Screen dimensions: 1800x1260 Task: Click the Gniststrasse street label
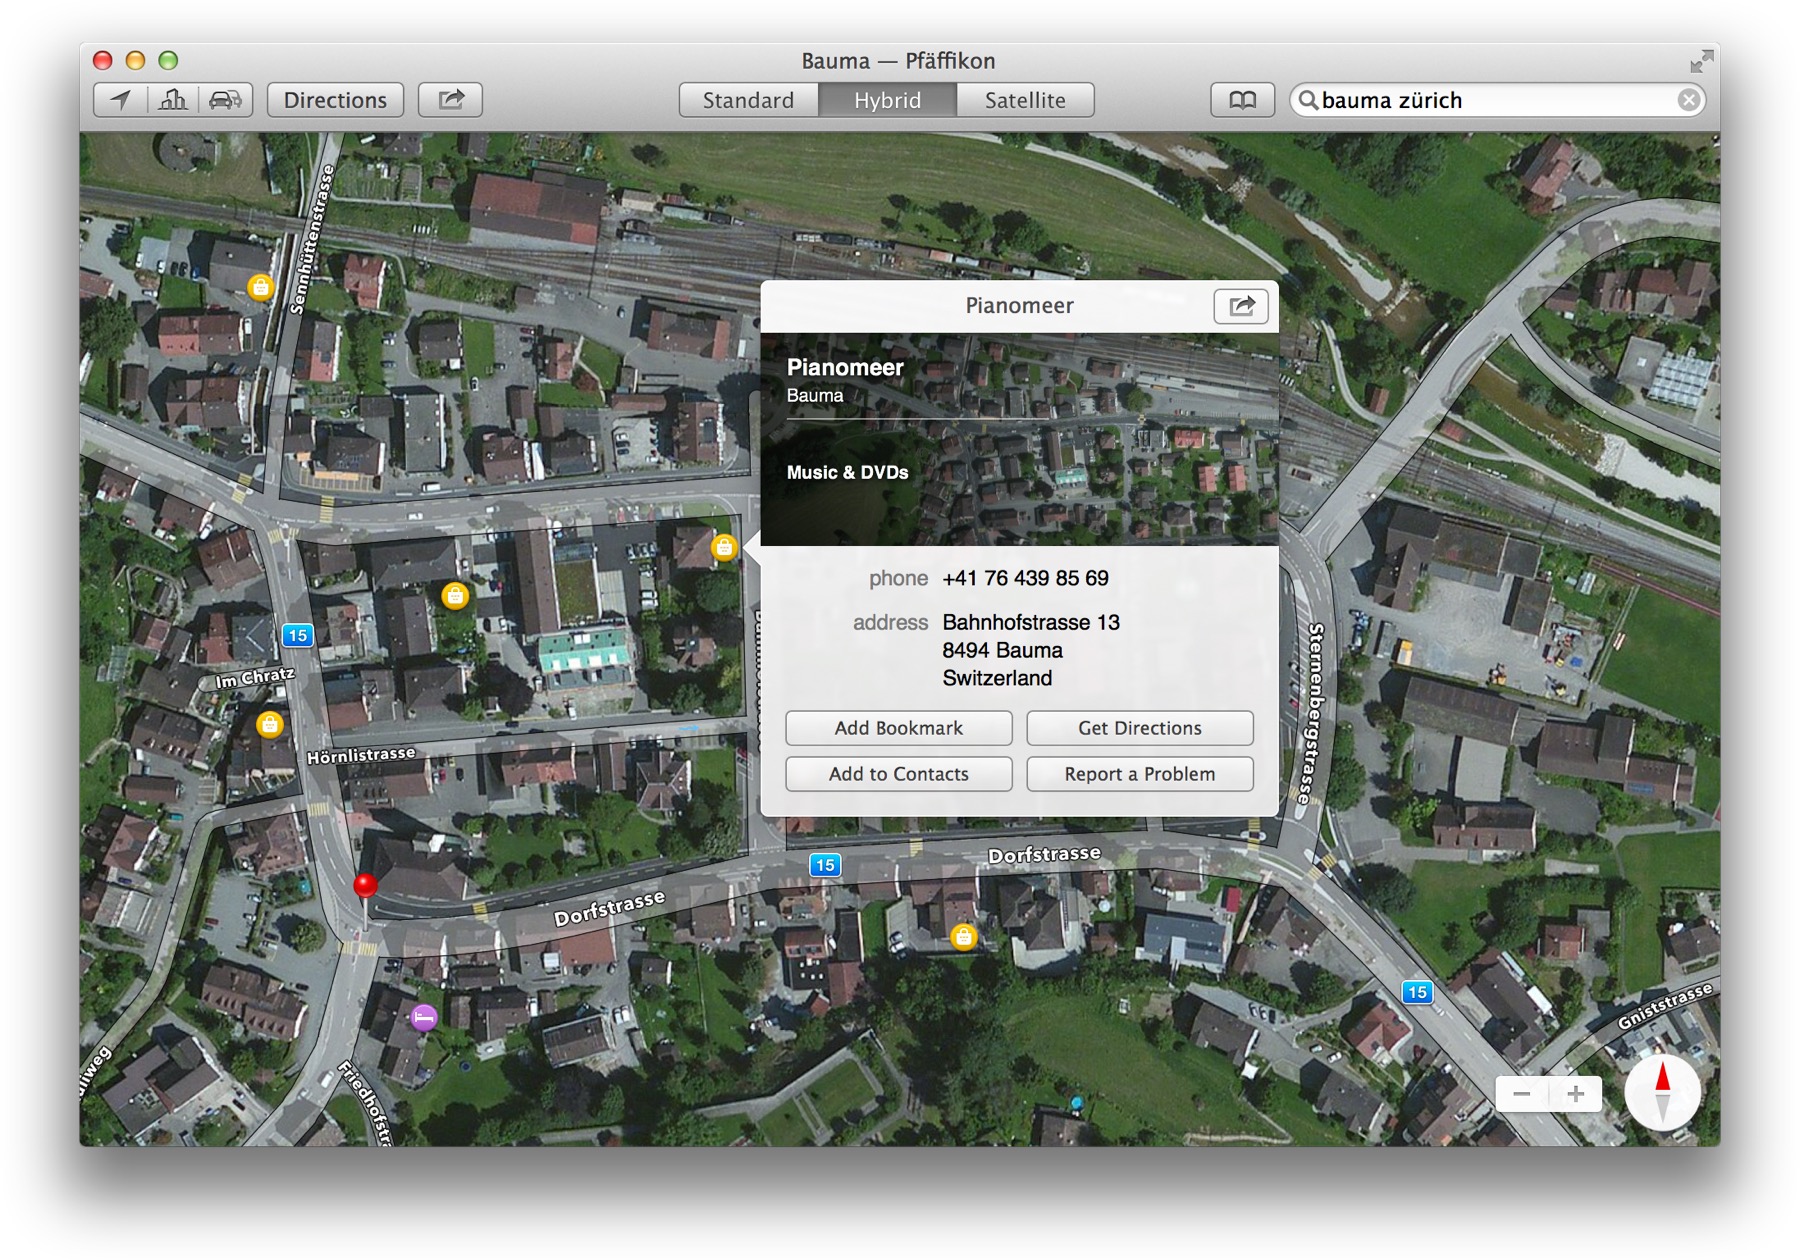click(x=1665, y=1006)
